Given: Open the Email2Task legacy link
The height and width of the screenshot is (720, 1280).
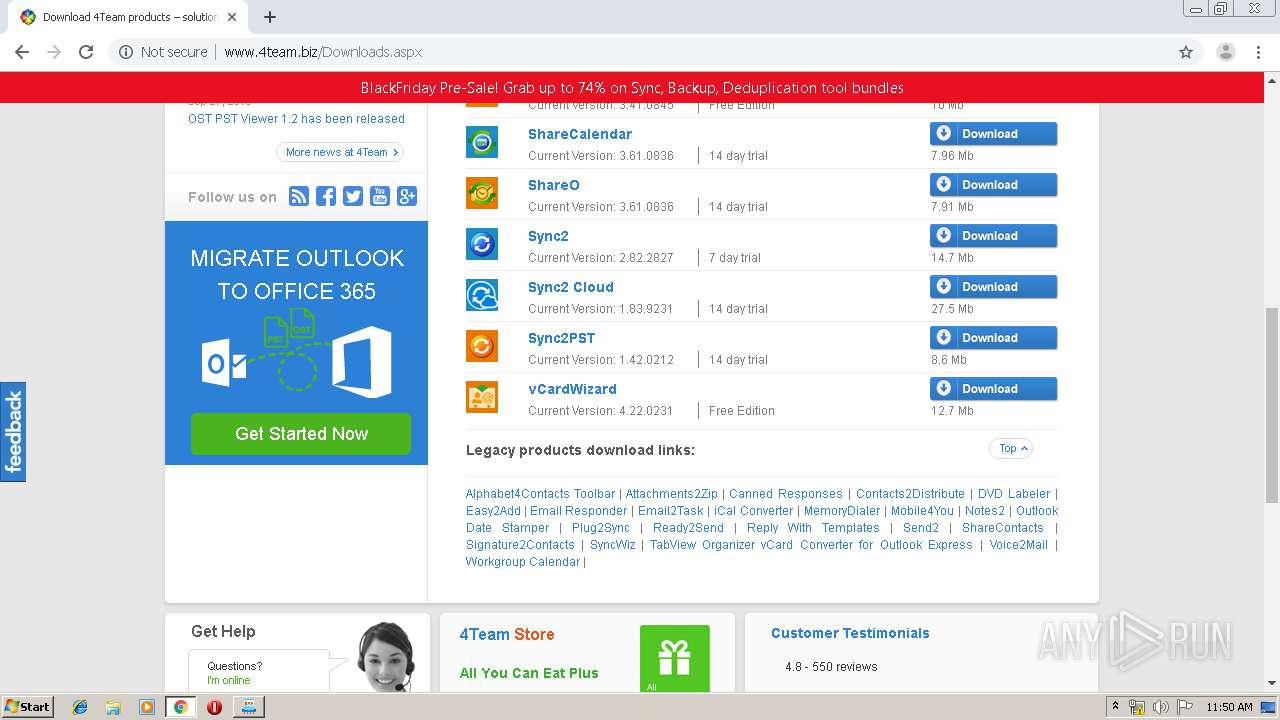Looking at the screenshot, I should 671,511.
